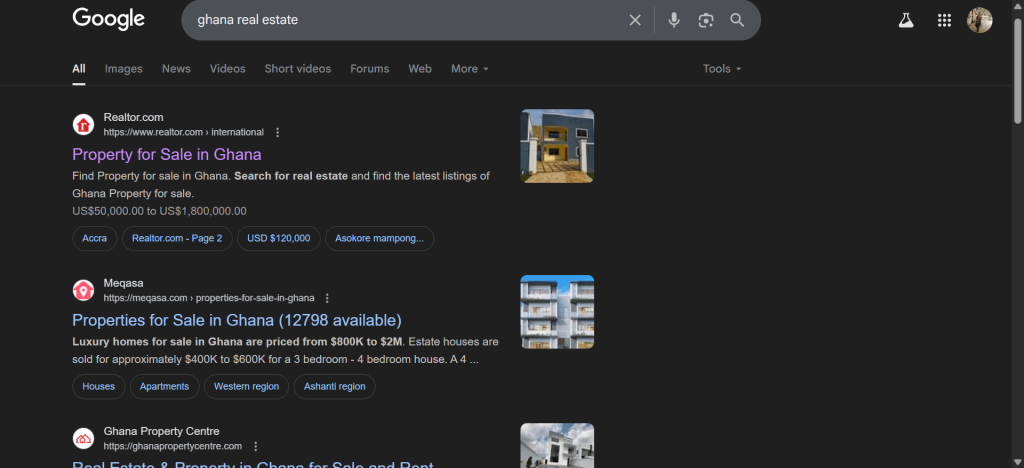Click the Meqasa favicon
The width and height of the screenshot is (1024, 468).
pos(84,290)
